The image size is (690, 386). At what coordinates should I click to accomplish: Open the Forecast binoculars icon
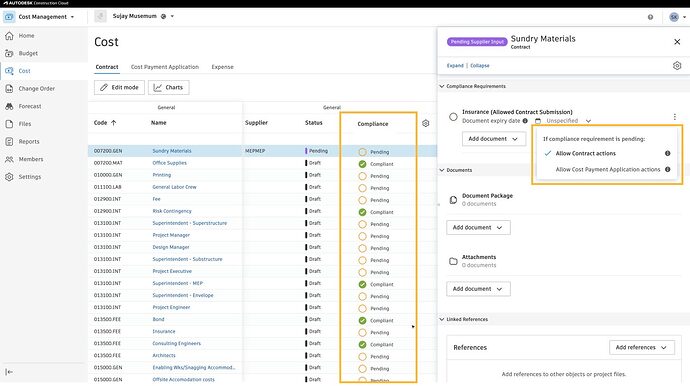(x=9, y=106)
